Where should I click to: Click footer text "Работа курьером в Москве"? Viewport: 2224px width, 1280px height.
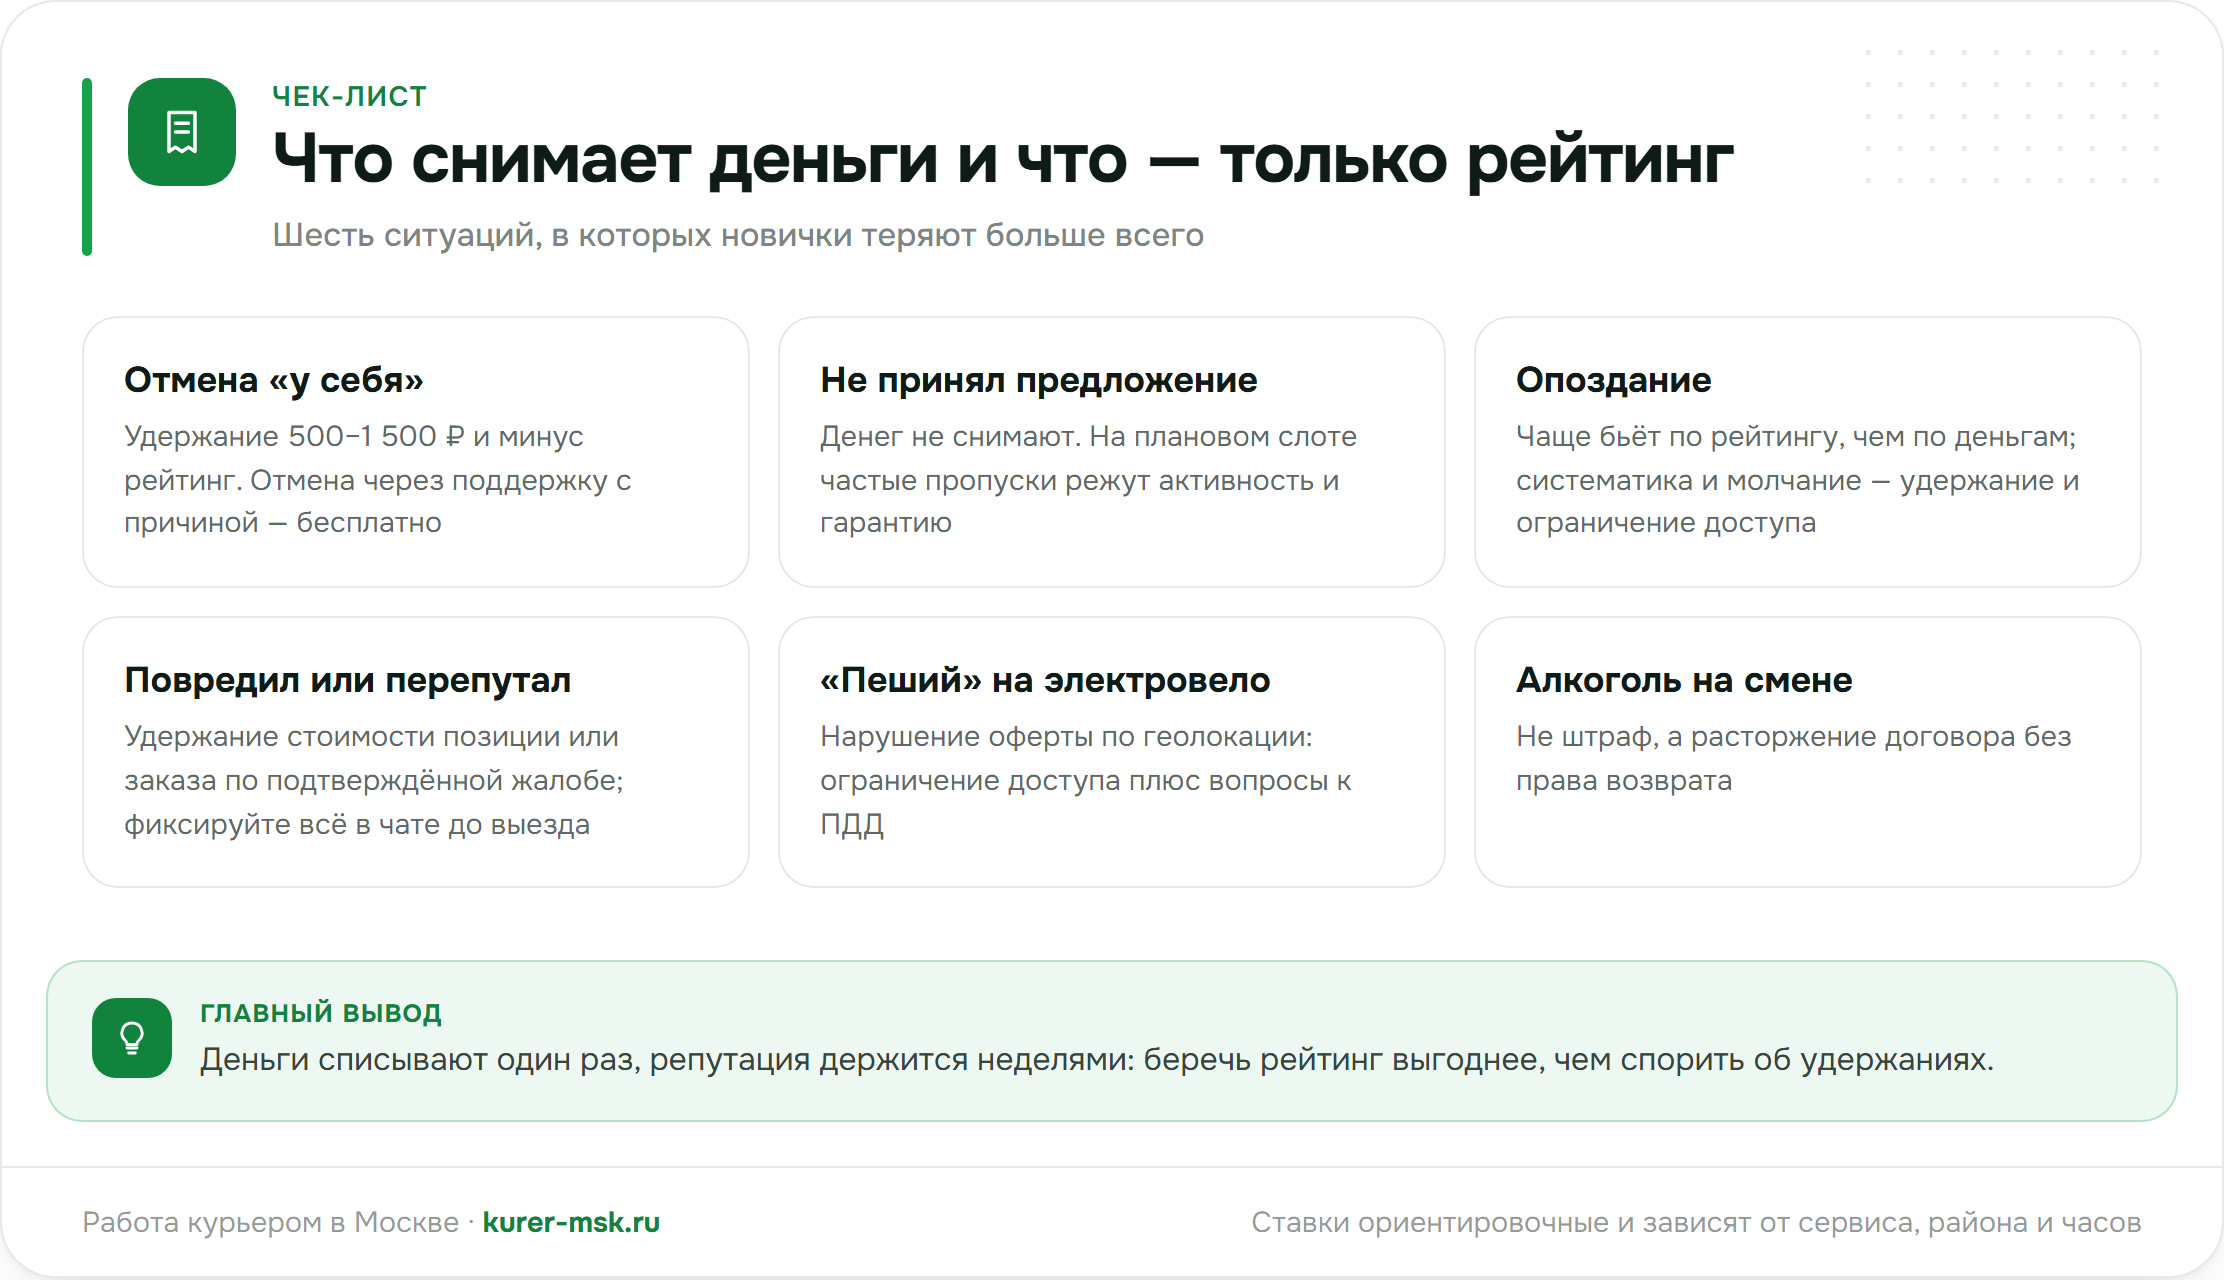(x=271, y=1222)
